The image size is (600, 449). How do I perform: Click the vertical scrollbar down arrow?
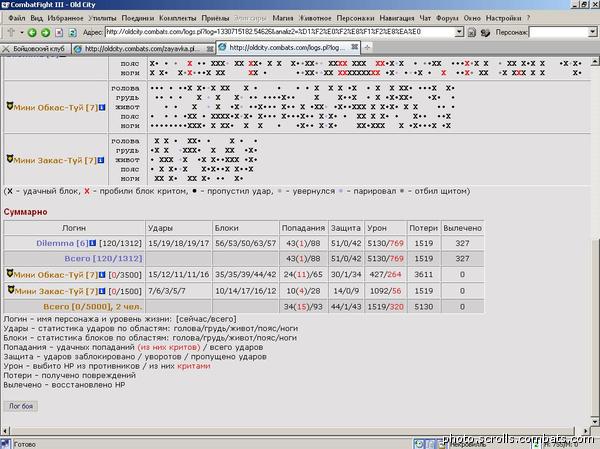click(595, 421)
